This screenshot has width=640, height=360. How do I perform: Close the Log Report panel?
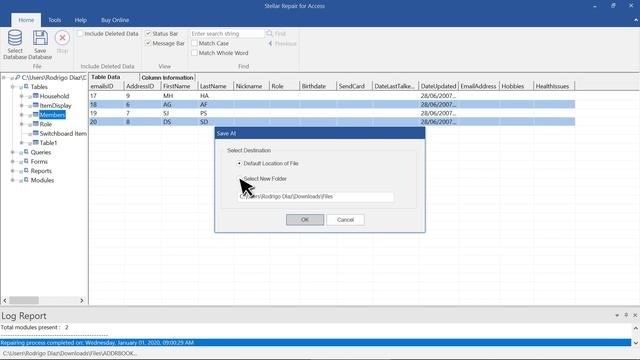[635, 315]
